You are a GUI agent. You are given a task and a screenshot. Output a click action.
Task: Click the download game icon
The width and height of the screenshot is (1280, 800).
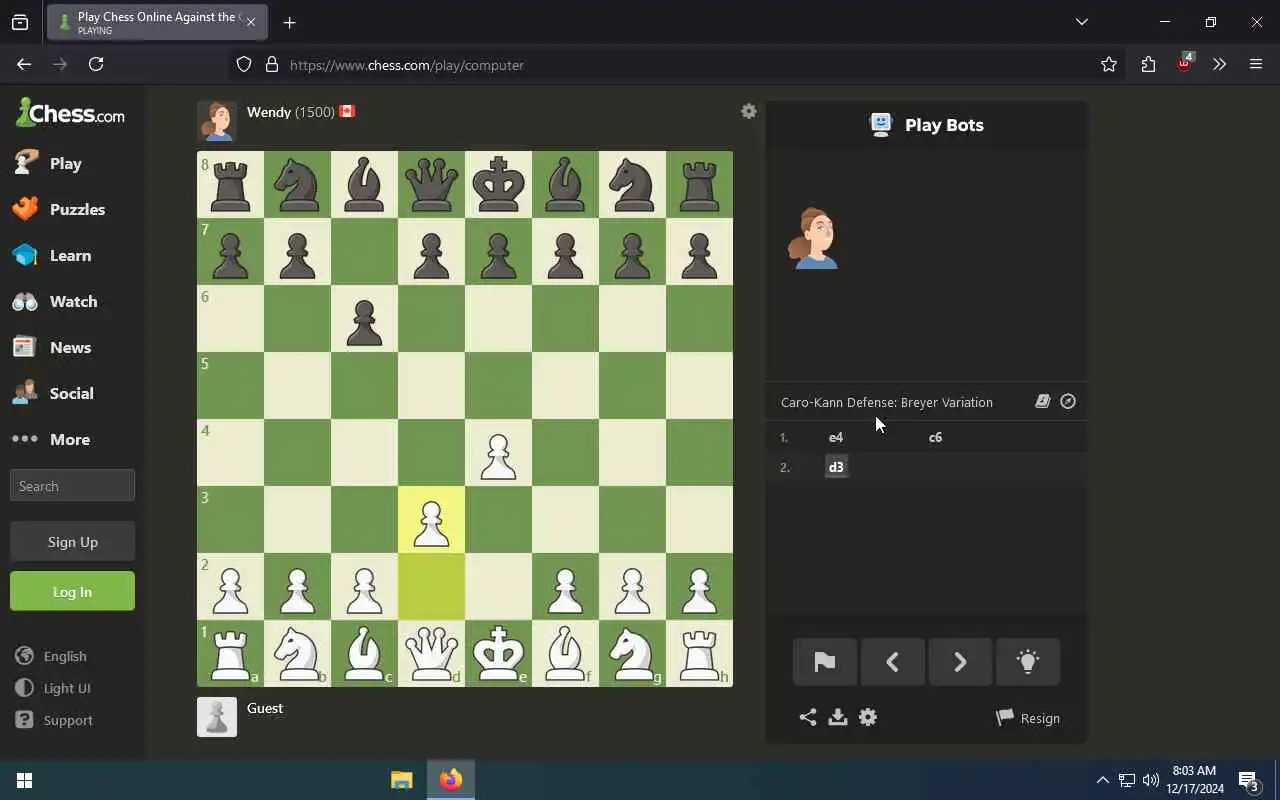coord(838,717)
